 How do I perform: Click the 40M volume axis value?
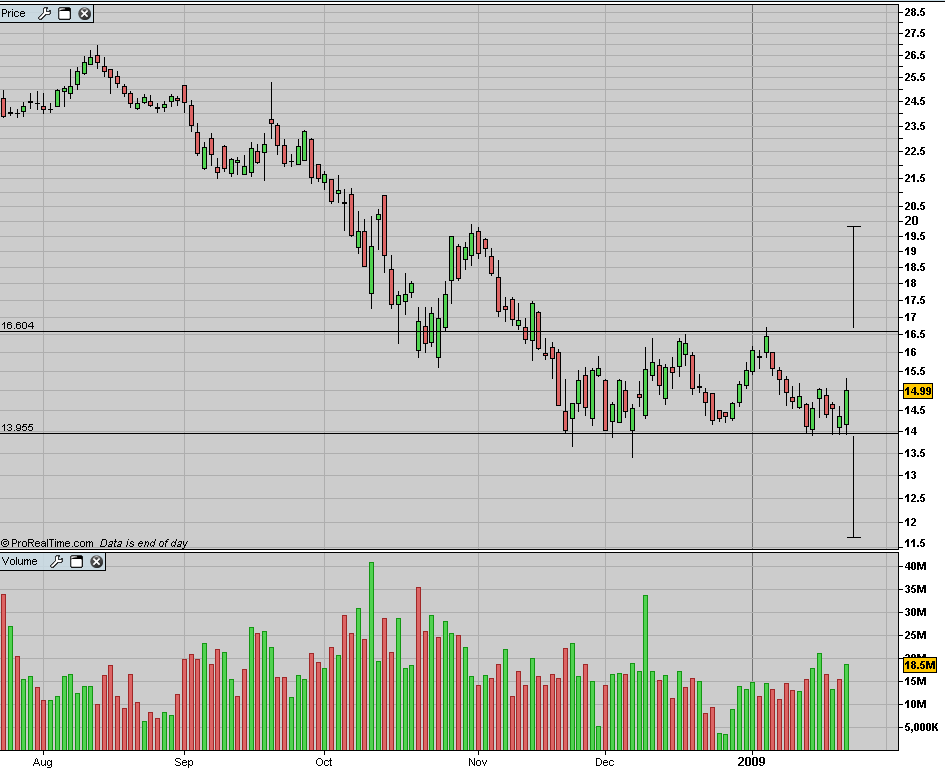[x=915, y=566]
